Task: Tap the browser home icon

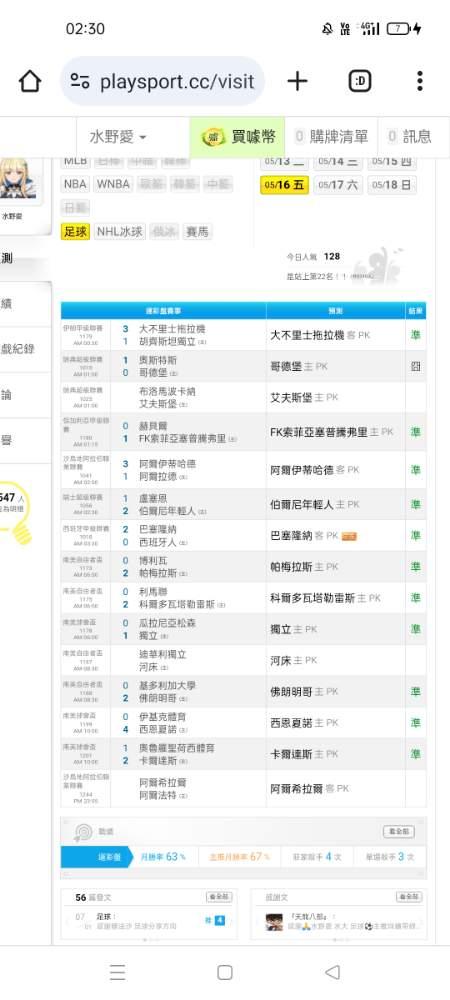Action: 30,82
